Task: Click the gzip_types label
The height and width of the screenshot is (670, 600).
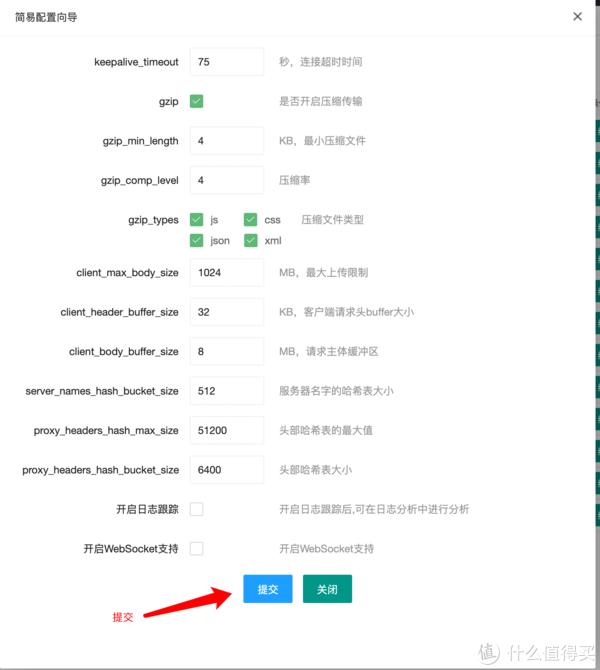Action: [x=153, y=220]
